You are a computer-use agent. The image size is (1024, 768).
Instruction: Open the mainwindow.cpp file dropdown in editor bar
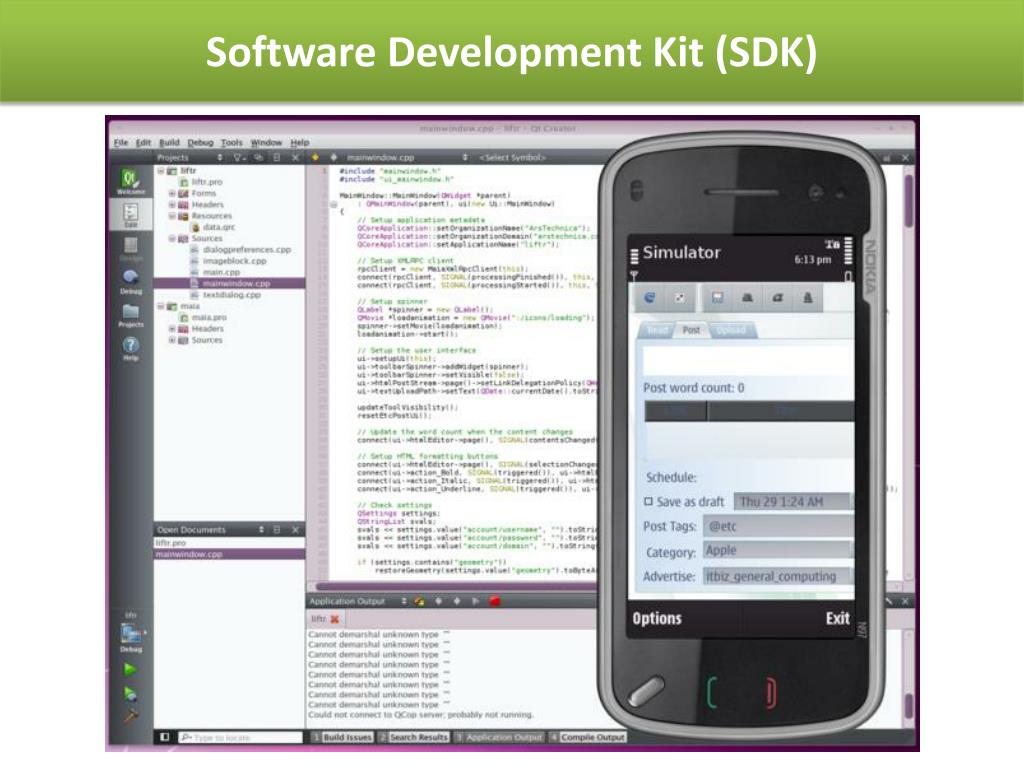coord(465,157)
